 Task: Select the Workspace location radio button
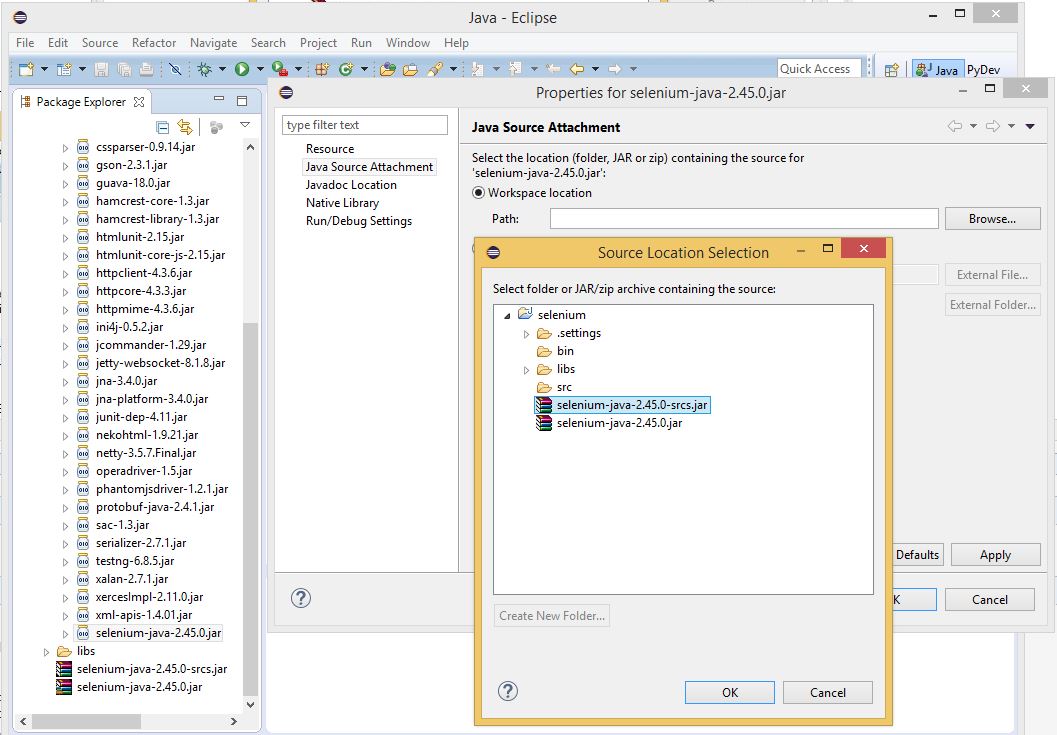(478, 193)
